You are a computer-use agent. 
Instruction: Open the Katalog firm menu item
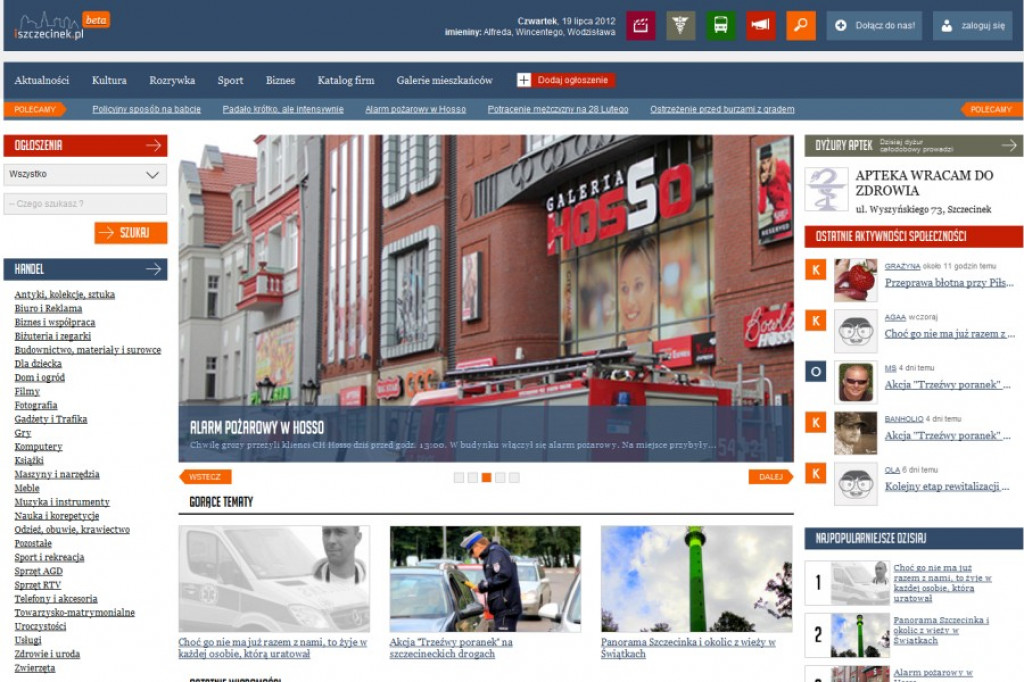point(345,80)
